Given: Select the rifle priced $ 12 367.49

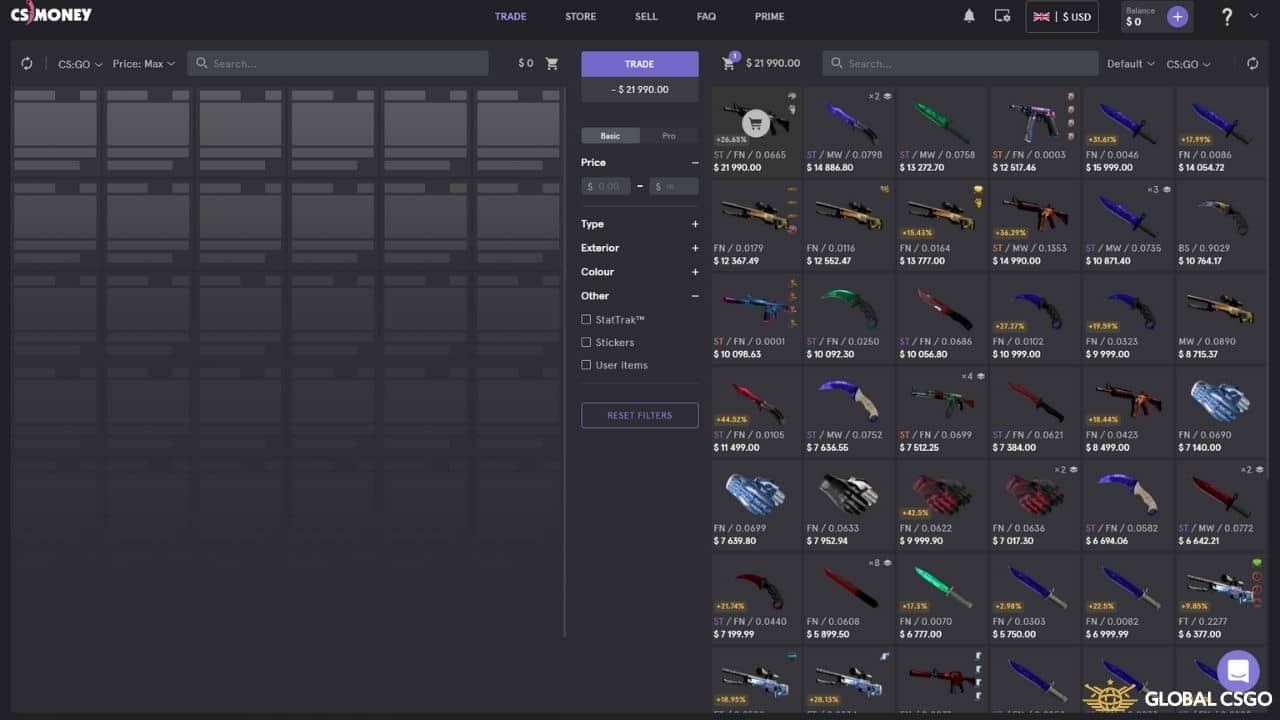Looking at the screenshot, I should pyautogui.click(x=755, y=224).
